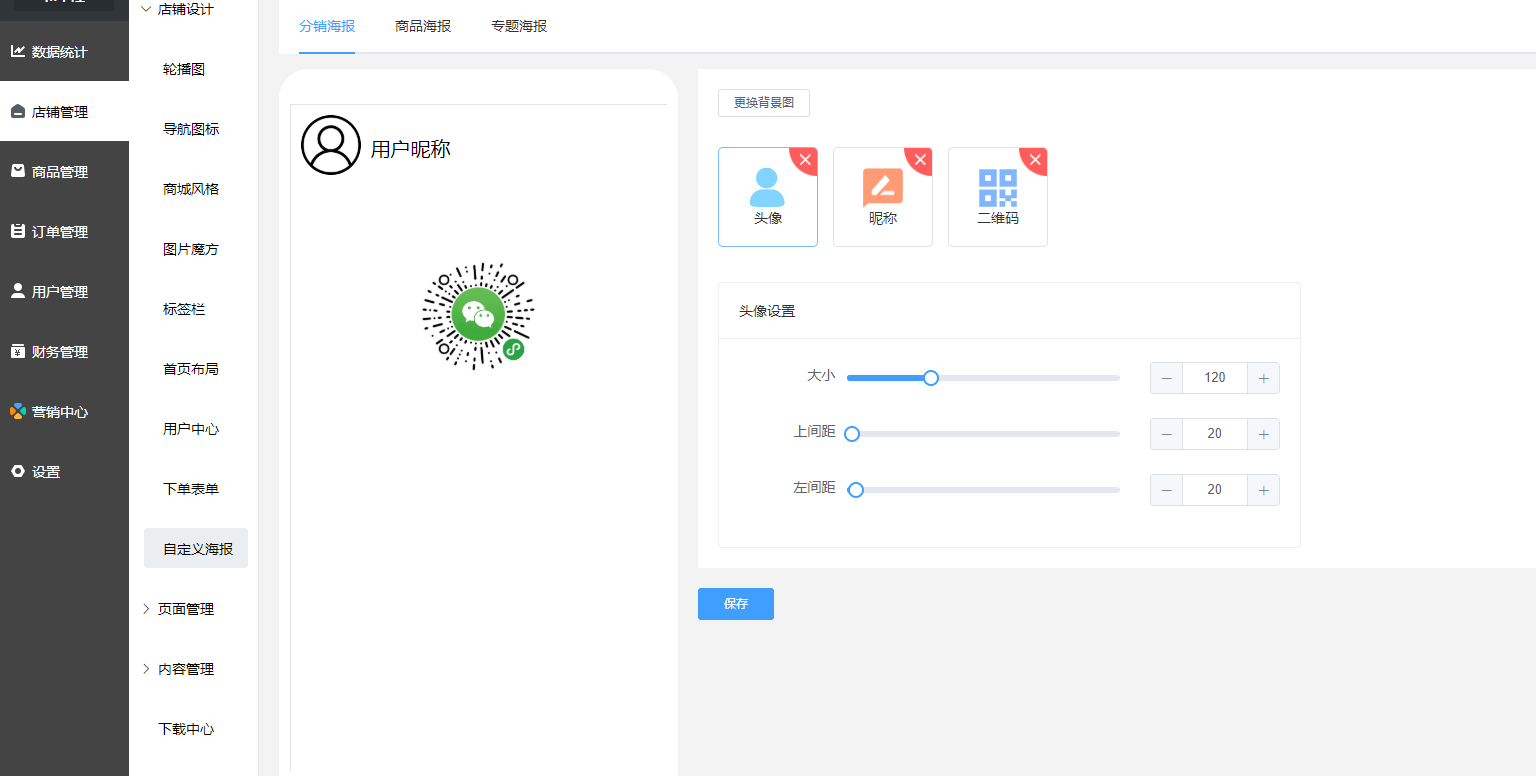Open 首页布局 in the submenu
1536x776 pixels.
[191, 369]
